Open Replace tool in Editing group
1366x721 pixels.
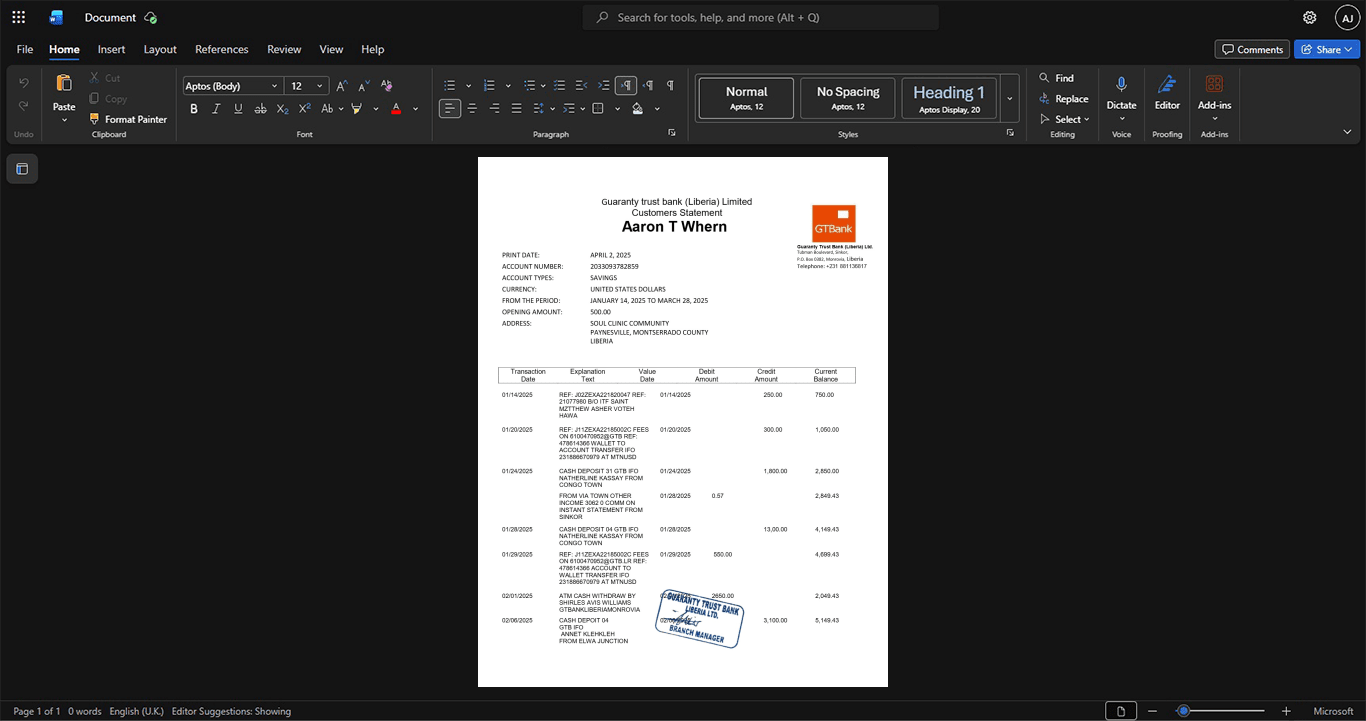[1063, 99]
